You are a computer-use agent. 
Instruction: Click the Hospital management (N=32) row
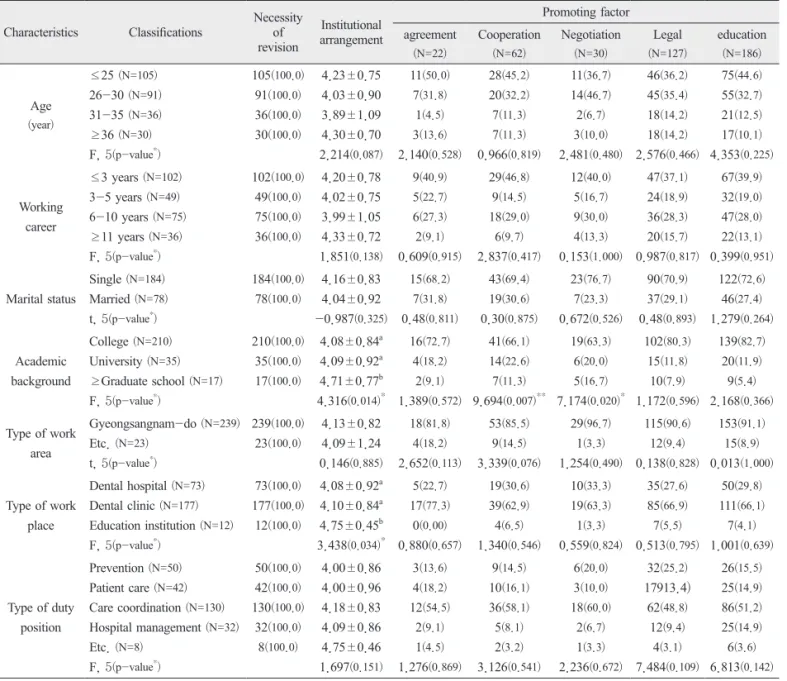[x=392, y=628]
